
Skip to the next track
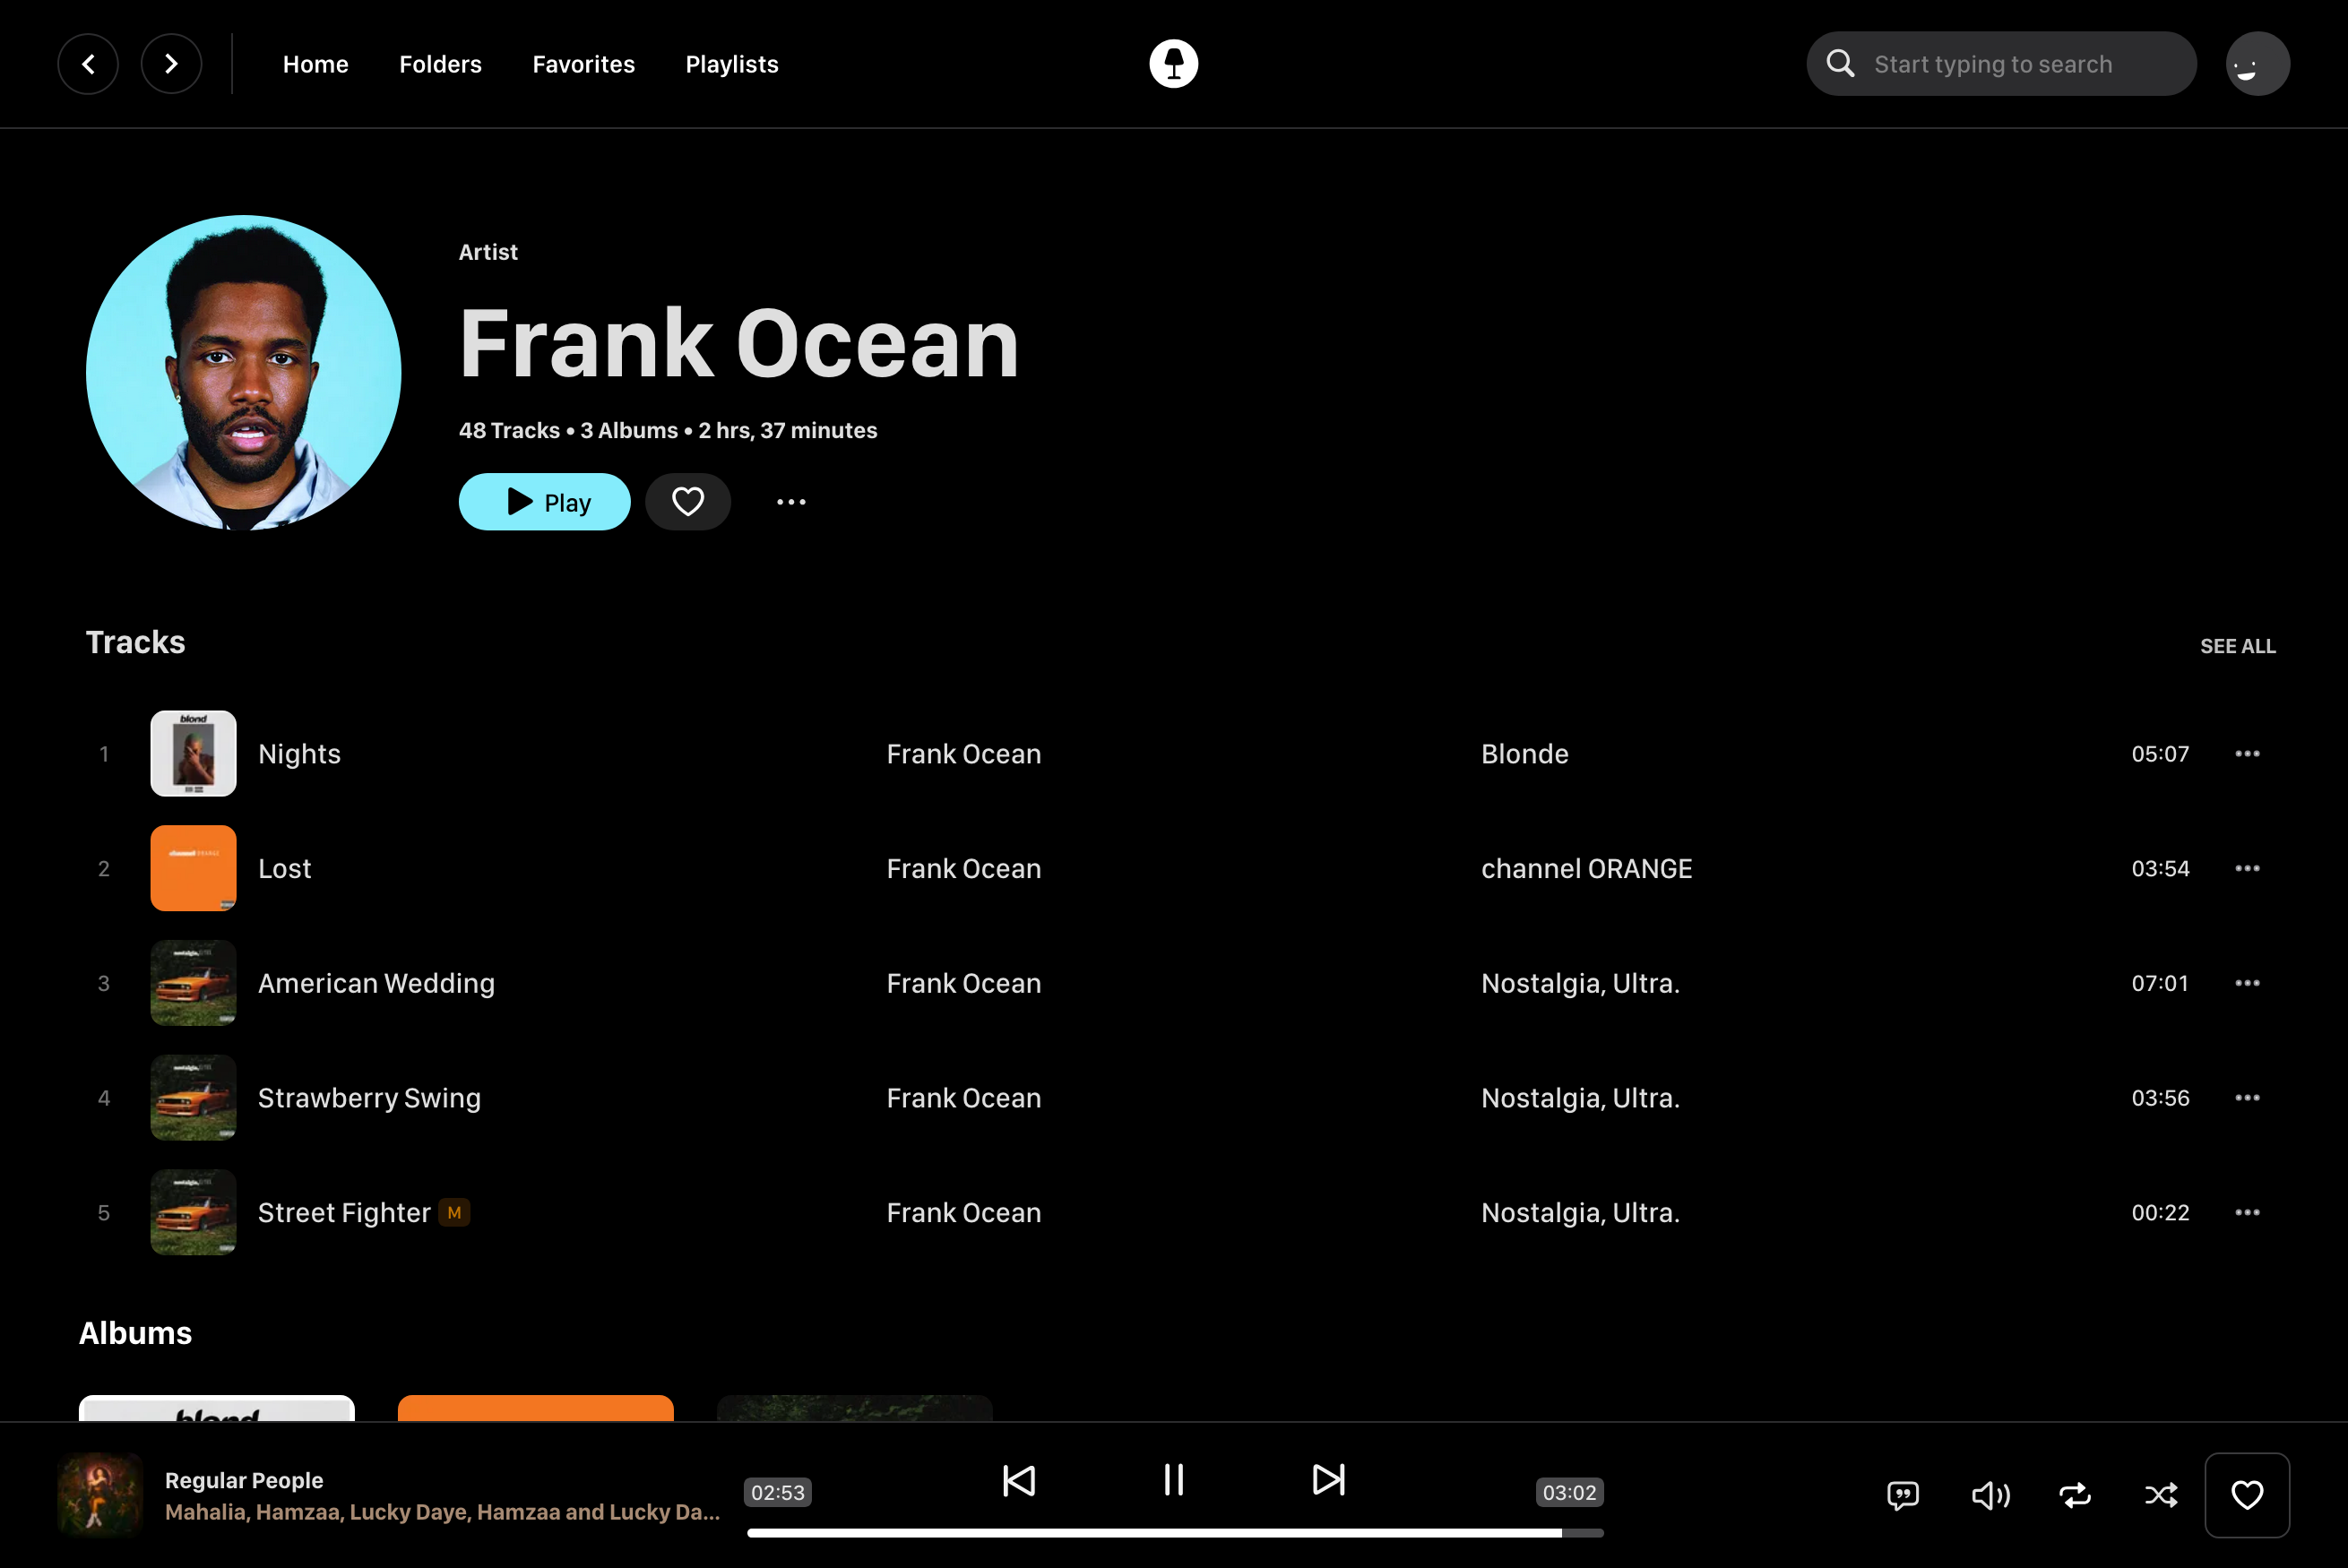(x=1328, y=1480)
